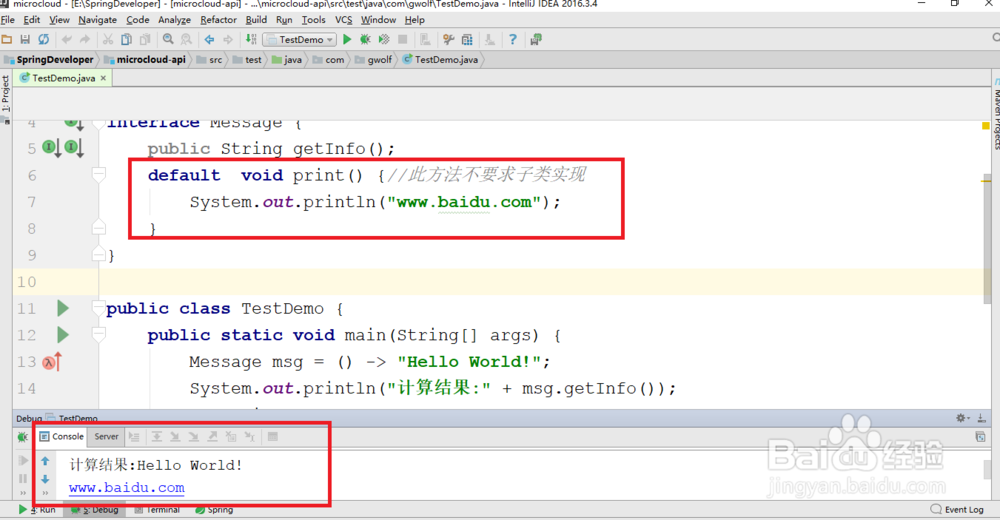This screenshot has height=520, width=1000.
Task: Click the Stop square toolbar icon
Action: coord(402,40)
